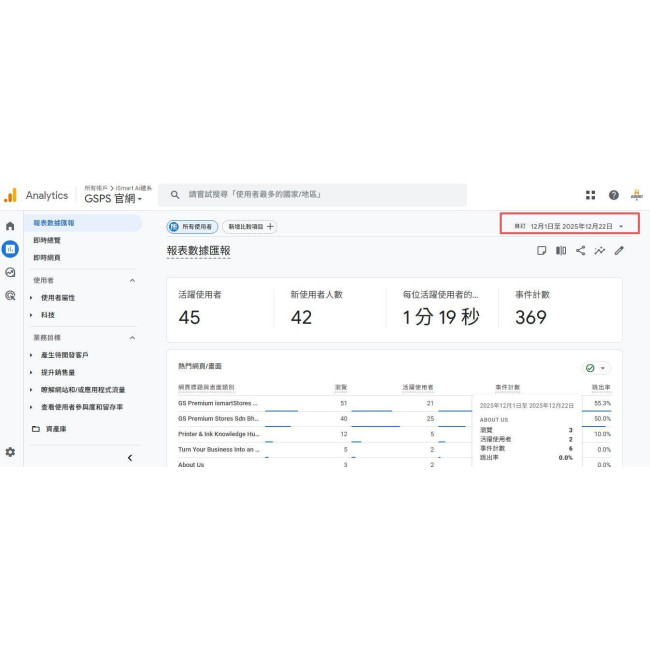Select 即時網頁 in the report menu
650x650 pixels.
point(47,257)
